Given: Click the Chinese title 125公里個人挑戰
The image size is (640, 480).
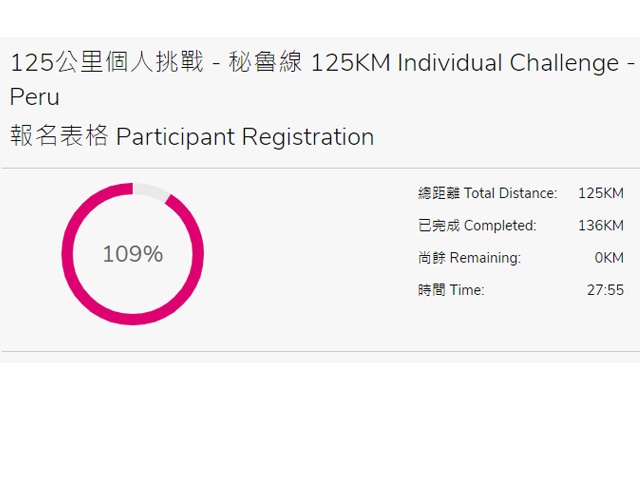Looking at the screenshot, I should 107,62.
